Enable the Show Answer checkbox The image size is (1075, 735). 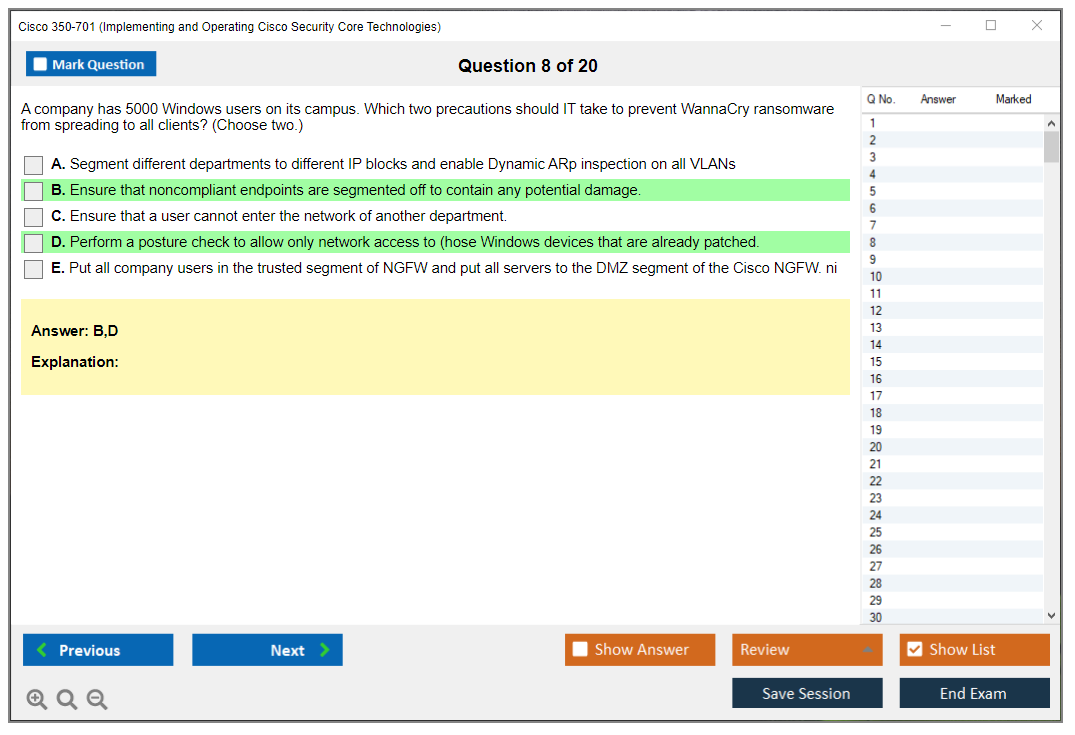click(x=578, y=649)
